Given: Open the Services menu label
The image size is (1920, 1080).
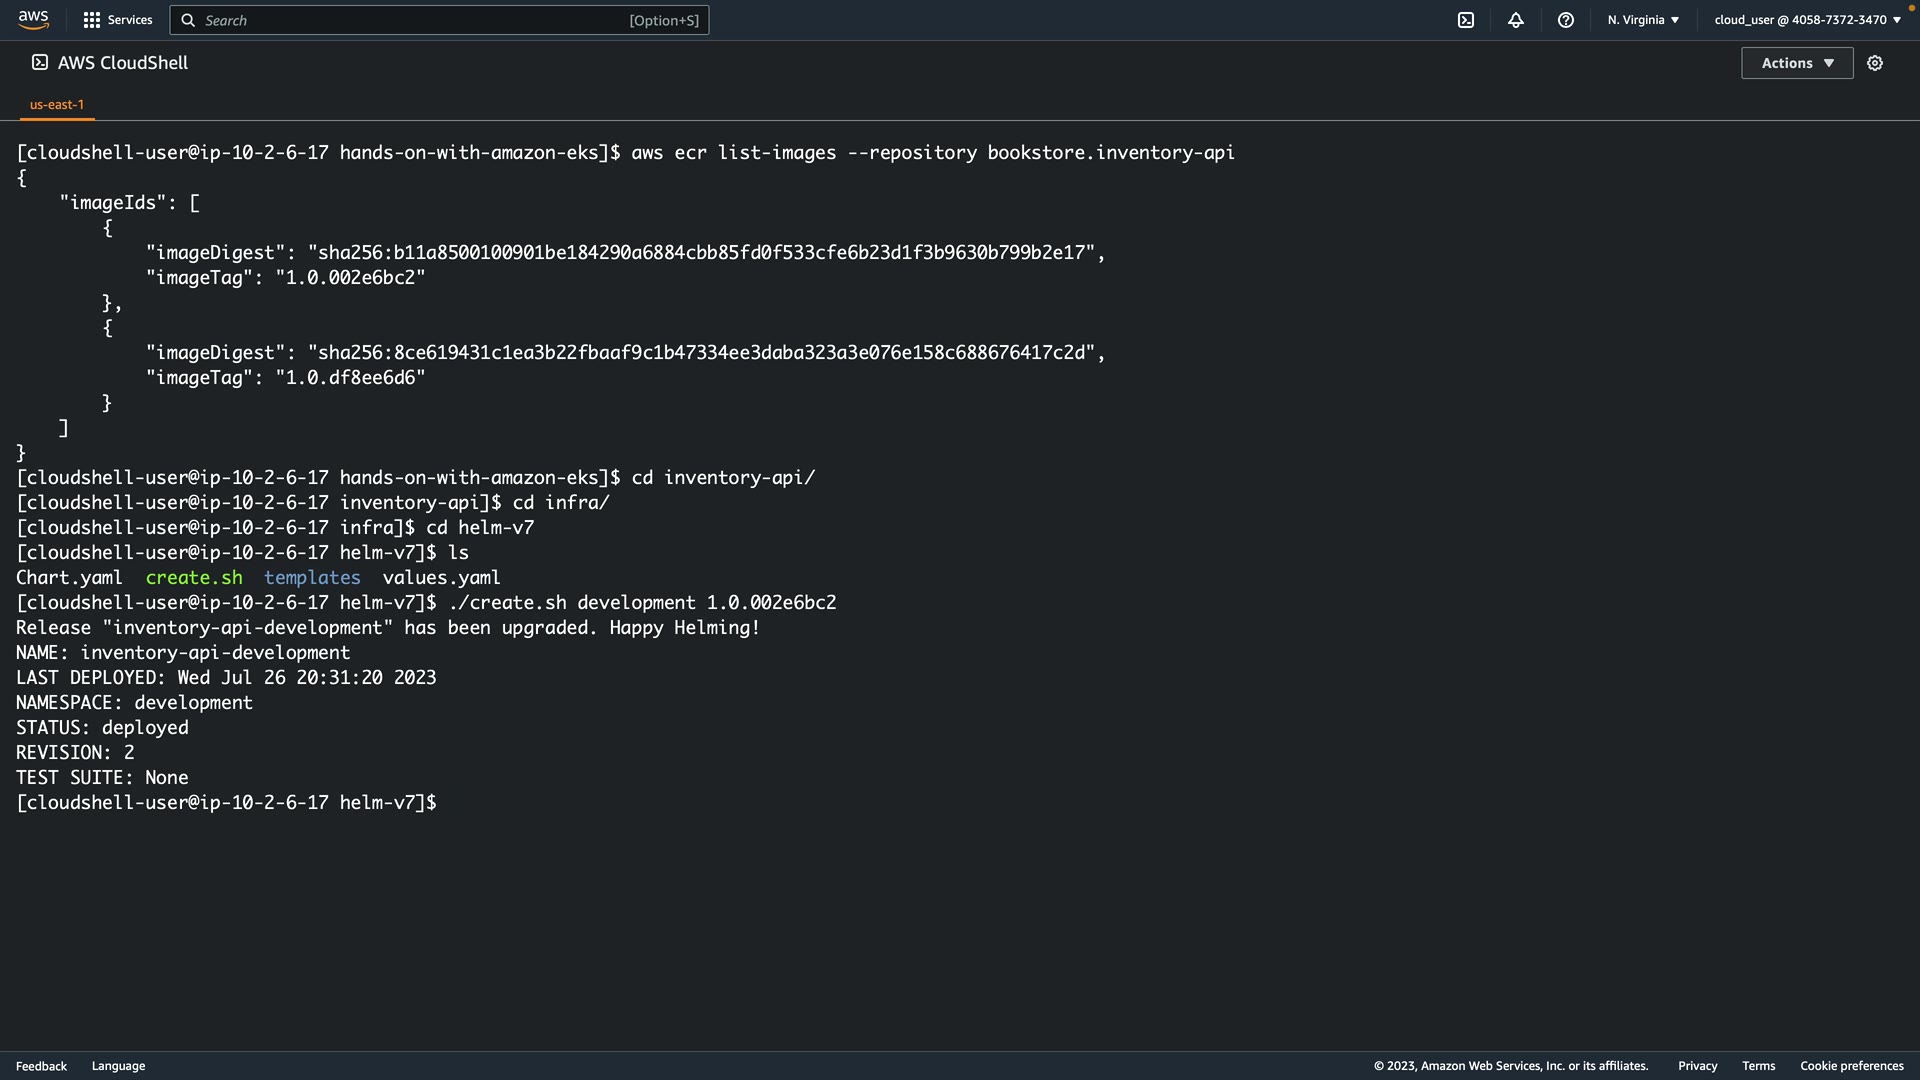Looking at the screenshot, I should (x=130, y=20).
